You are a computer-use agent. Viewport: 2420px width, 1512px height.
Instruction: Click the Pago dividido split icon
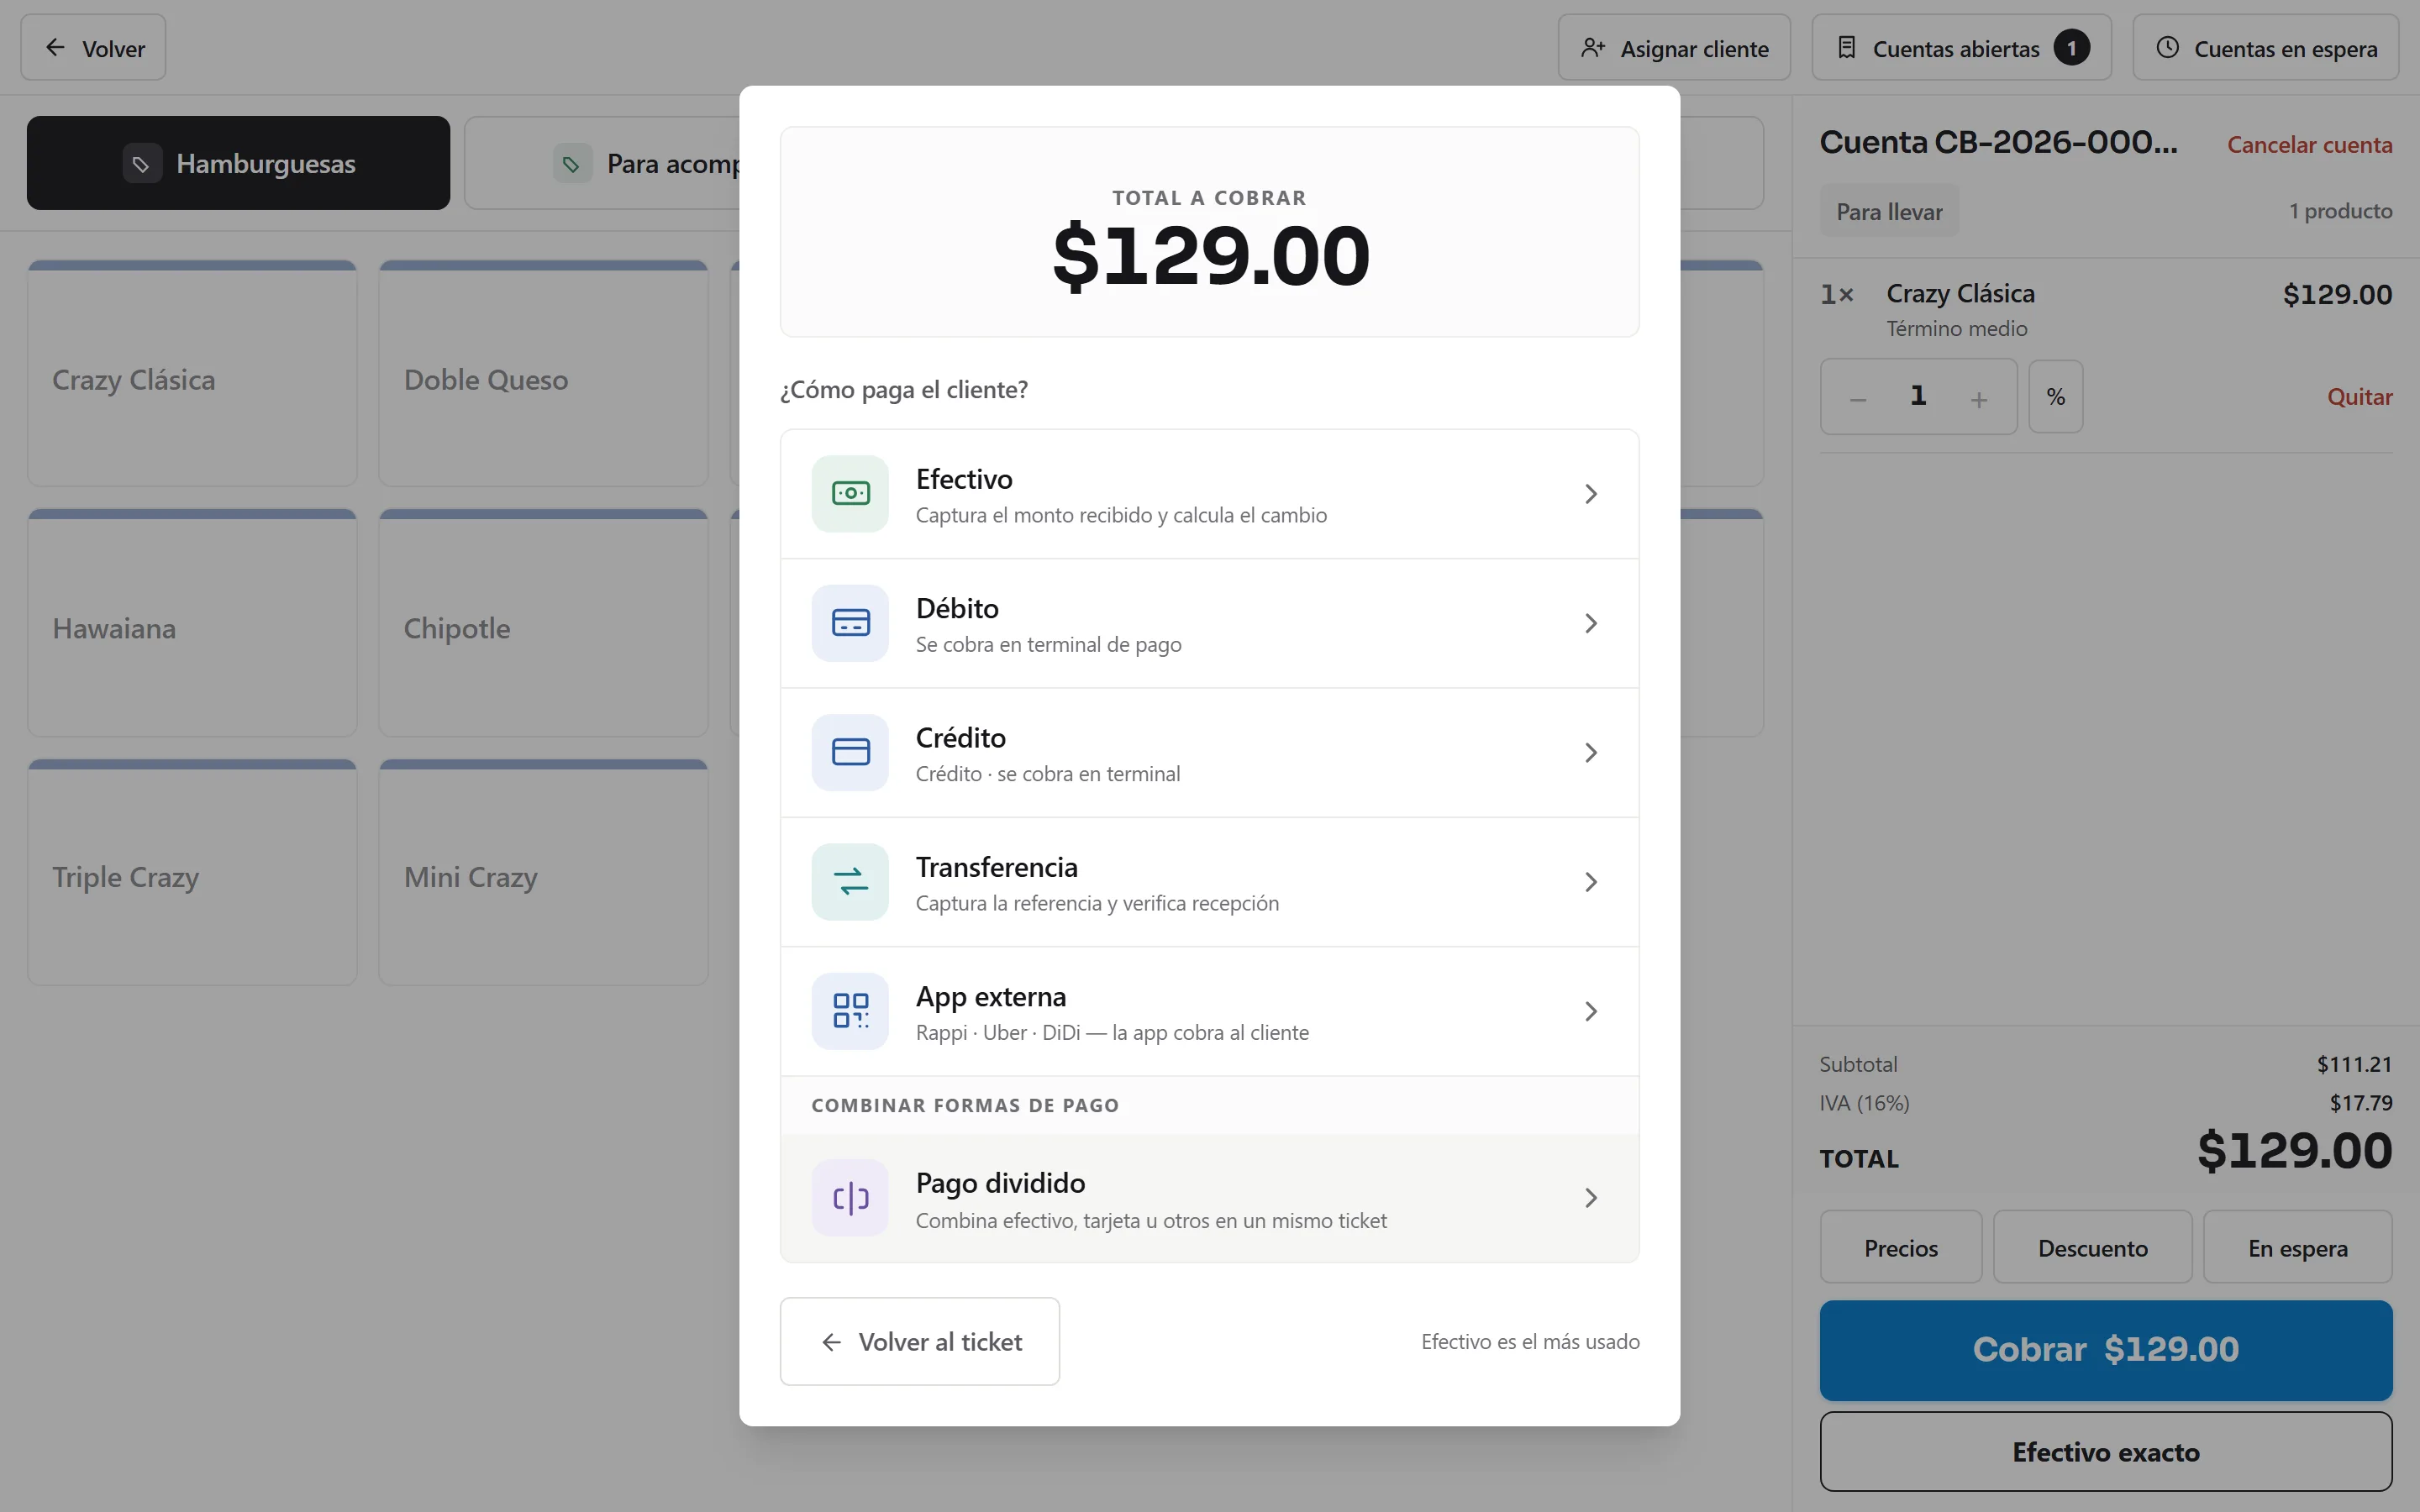coord(850,1197)
